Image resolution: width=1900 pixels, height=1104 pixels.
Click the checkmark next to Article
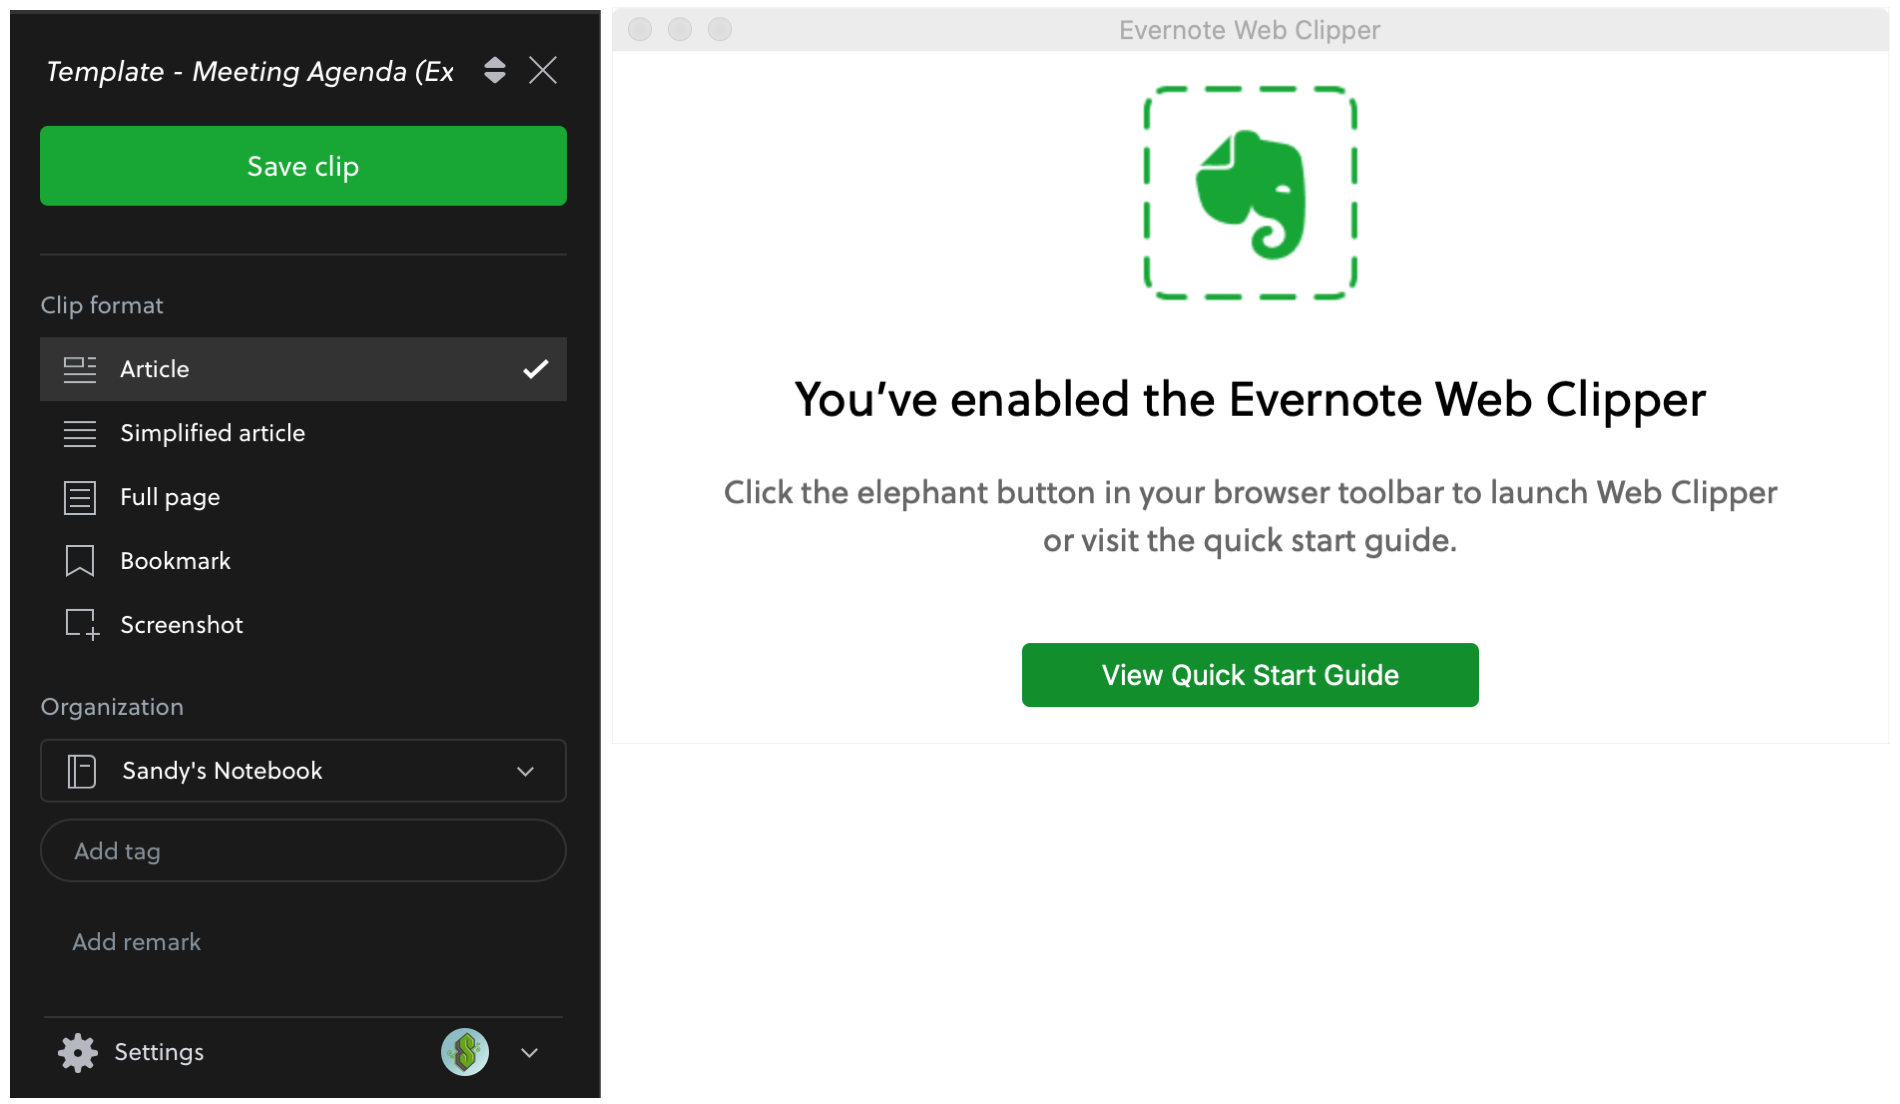pos(536,369)
